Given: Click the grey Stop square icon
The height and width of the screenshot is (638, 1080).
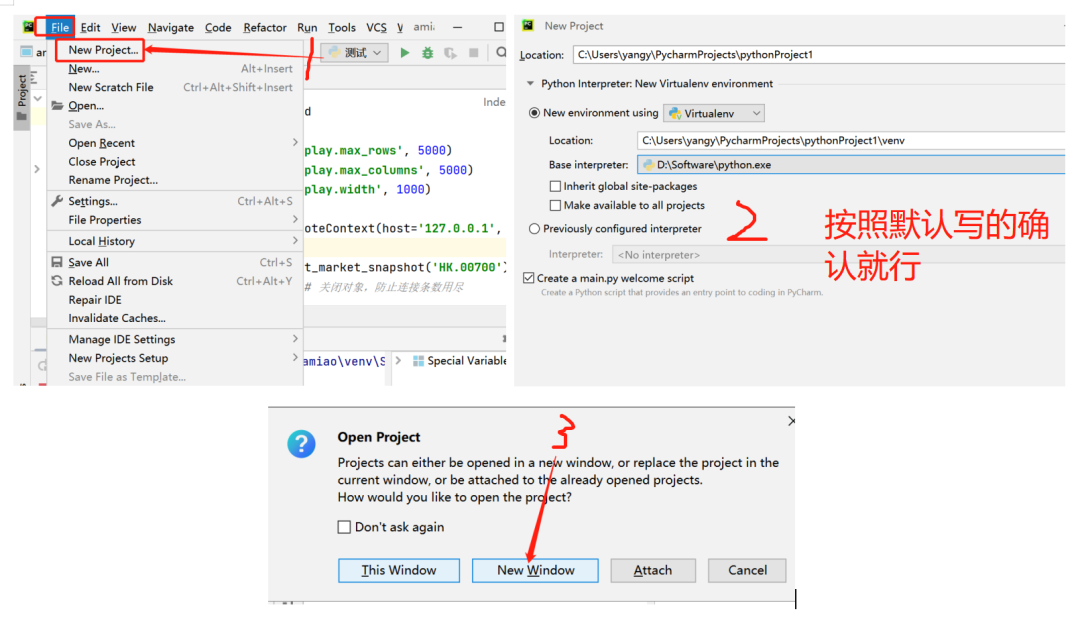Looking at the screenshot, I should 474,52.
